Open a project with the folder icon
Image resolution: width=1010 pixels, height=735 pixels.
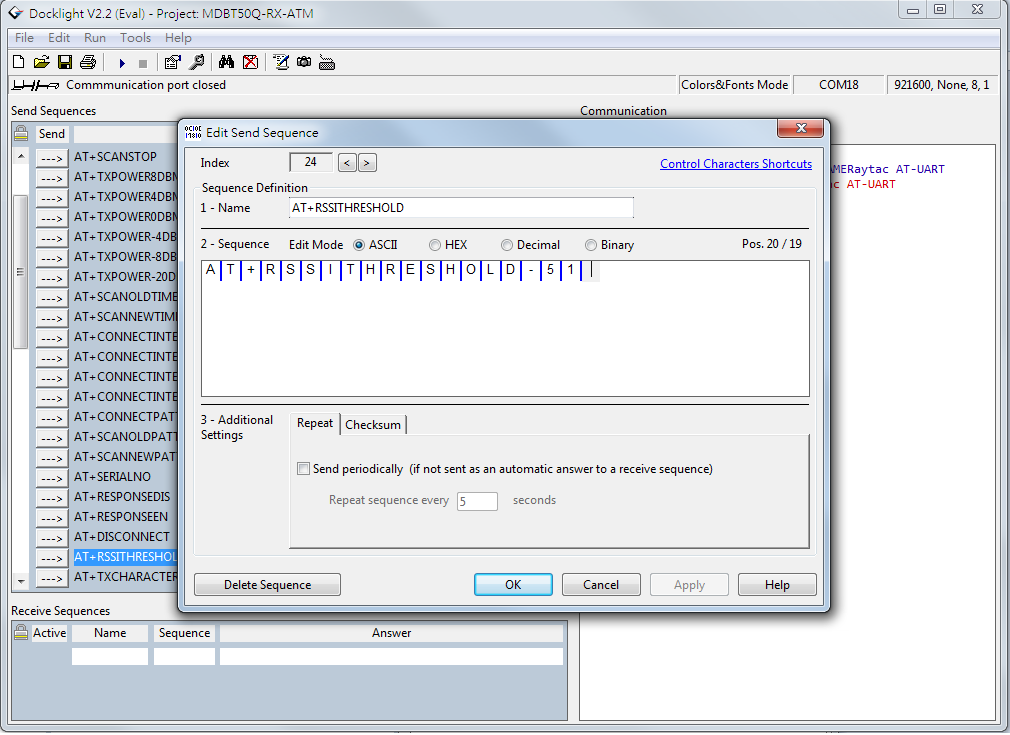tap(42, 62)
